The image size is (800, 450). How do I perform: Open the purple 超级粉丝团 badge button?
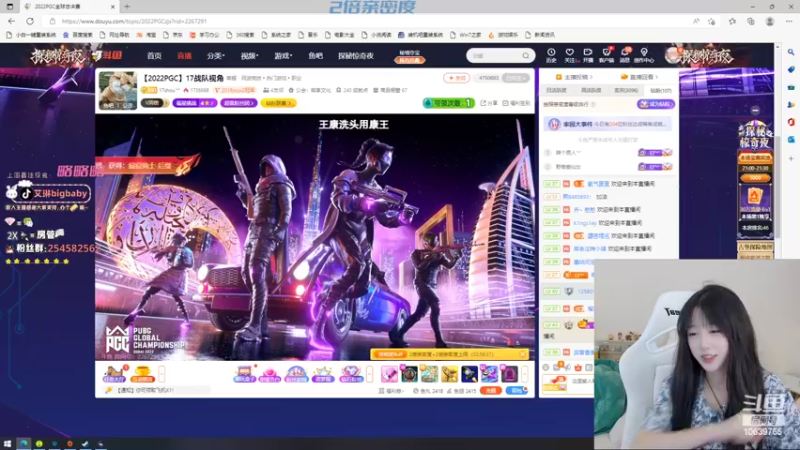(x=239, y=103)
